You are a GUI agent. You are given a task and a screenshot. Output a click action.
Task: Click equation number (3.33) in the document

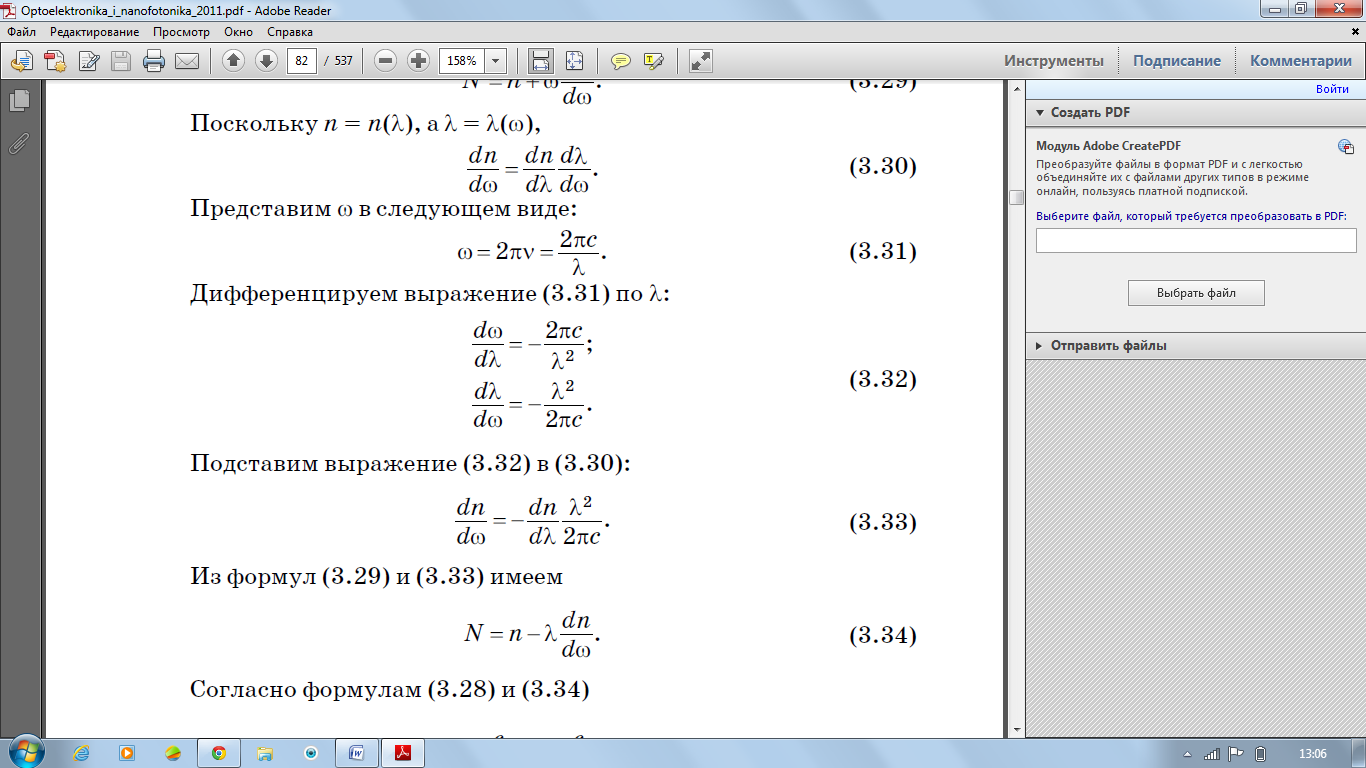[x=882, y=522]
